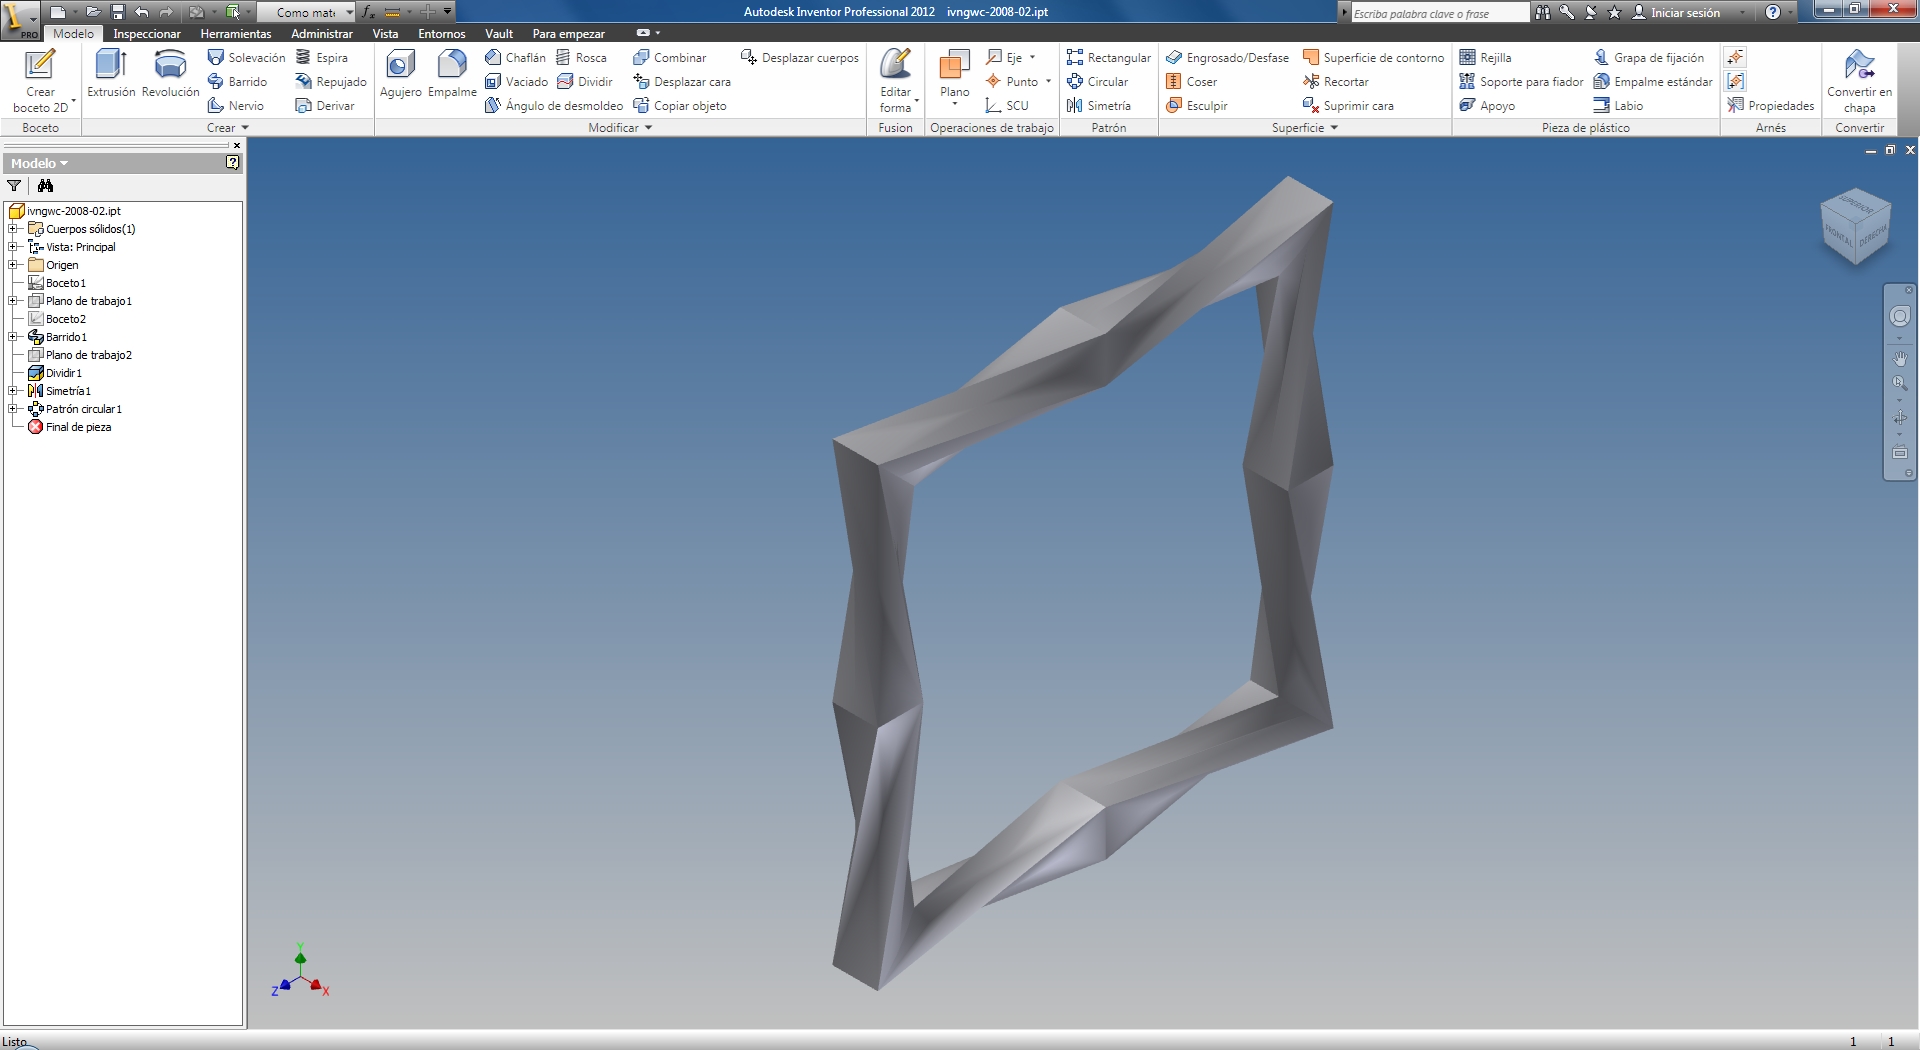Image resolution: width=1920 pixels, height=1050 pixels.
Task: Click the ViewCube in the viewport
Action: point(1855,227)
